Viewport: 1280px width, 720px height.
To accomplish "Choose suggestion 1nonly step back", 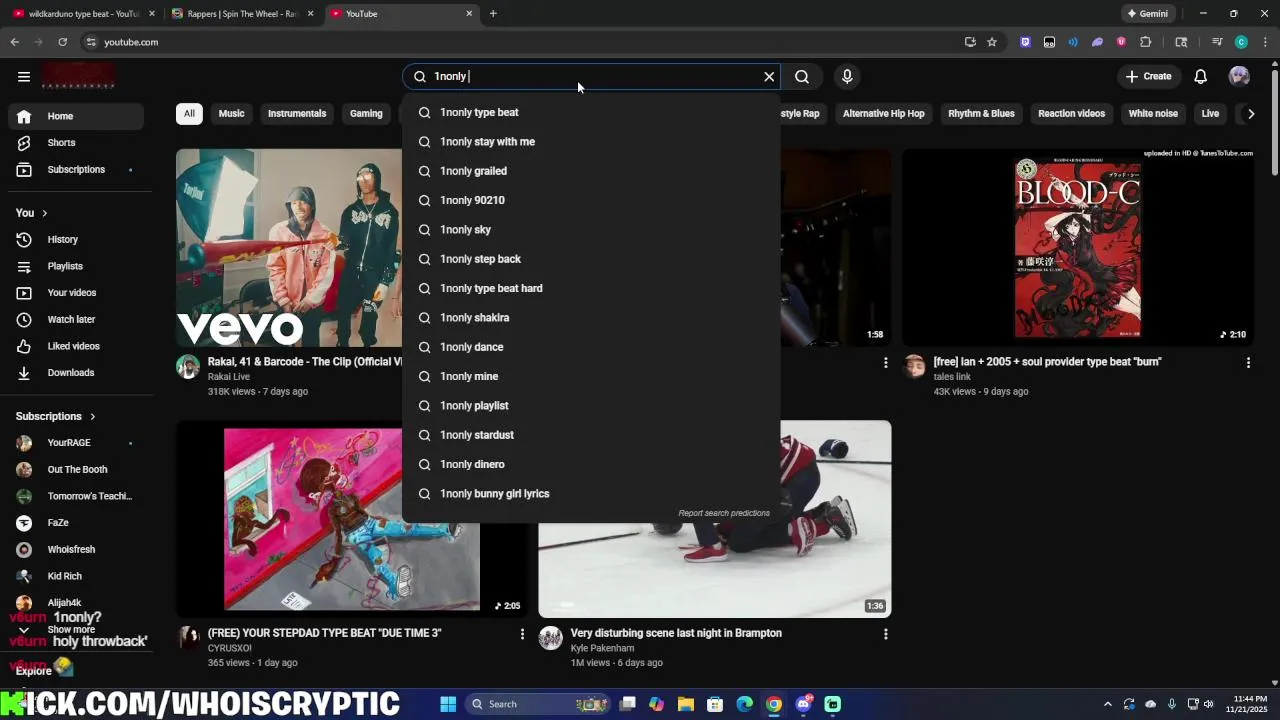I will click(x=591, y=259).
